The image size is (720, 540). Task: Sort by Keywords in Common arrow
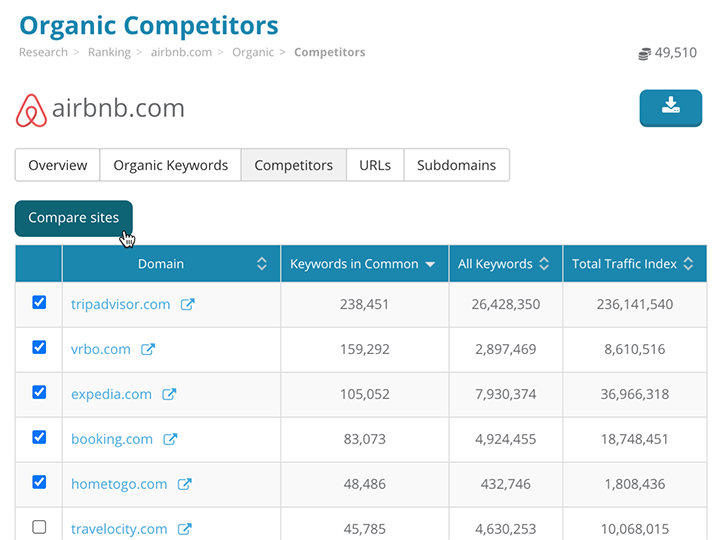[x=430, y=264]
